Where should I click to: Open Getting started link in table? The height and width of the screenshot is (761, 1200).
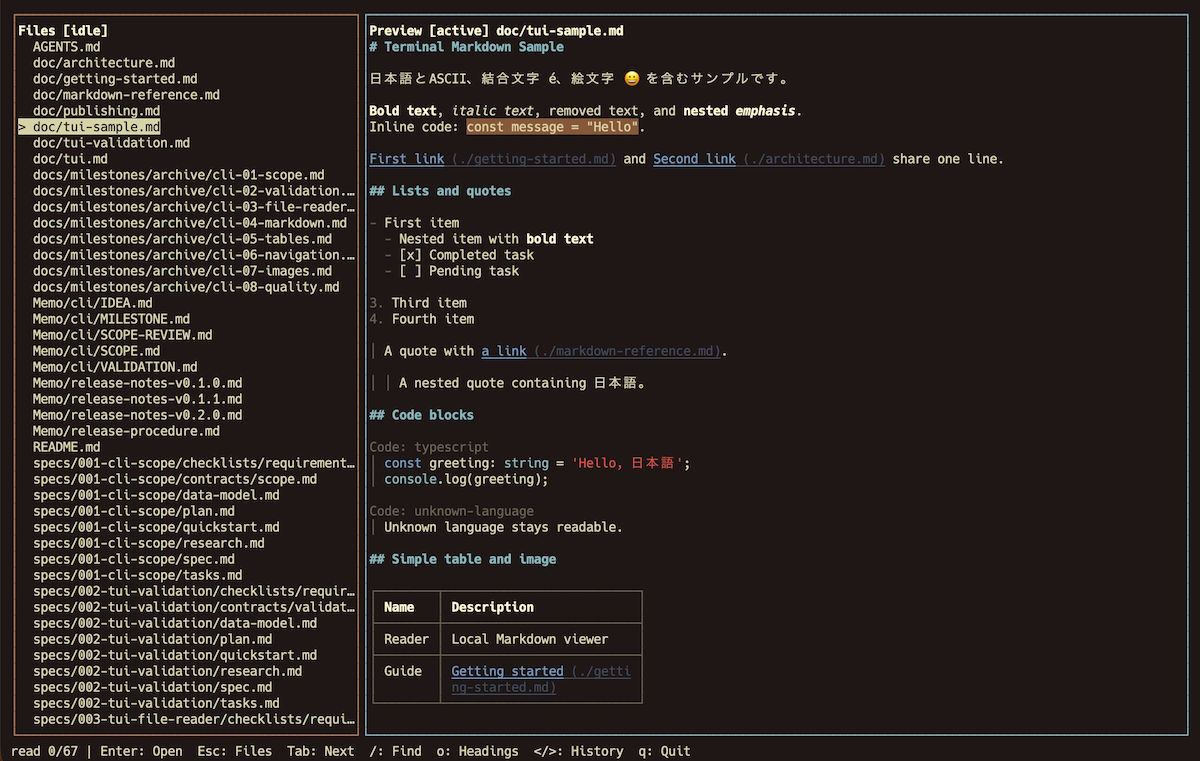pyautogui.click(x=508, y=671)
